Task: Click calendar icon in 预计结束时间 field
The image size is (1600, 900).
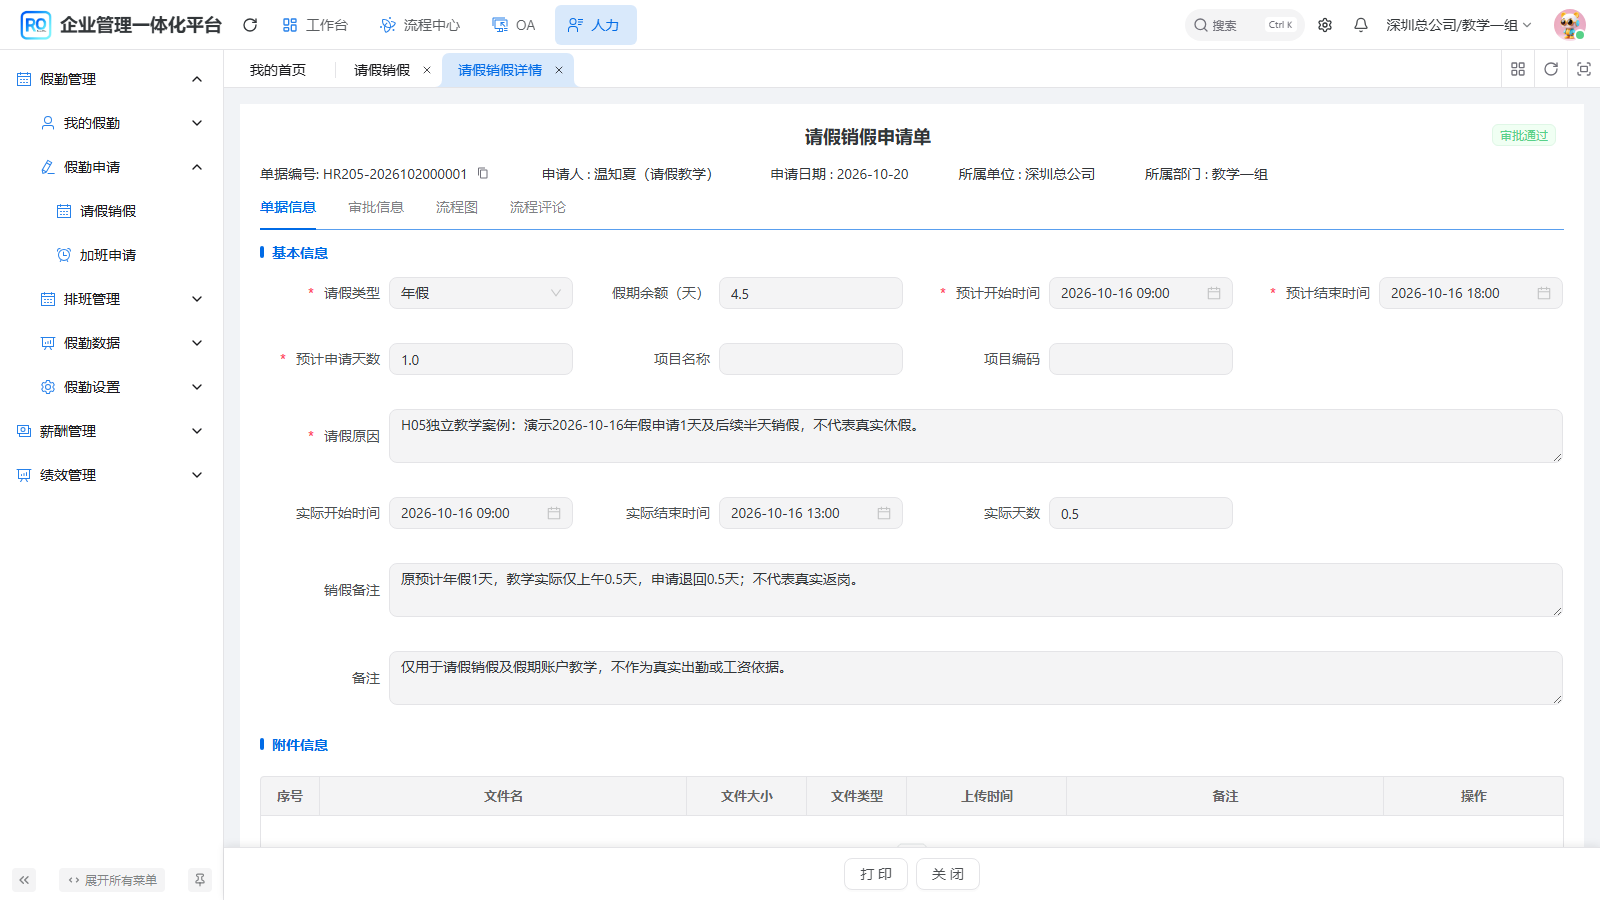Action: (x=1544, y=293)
